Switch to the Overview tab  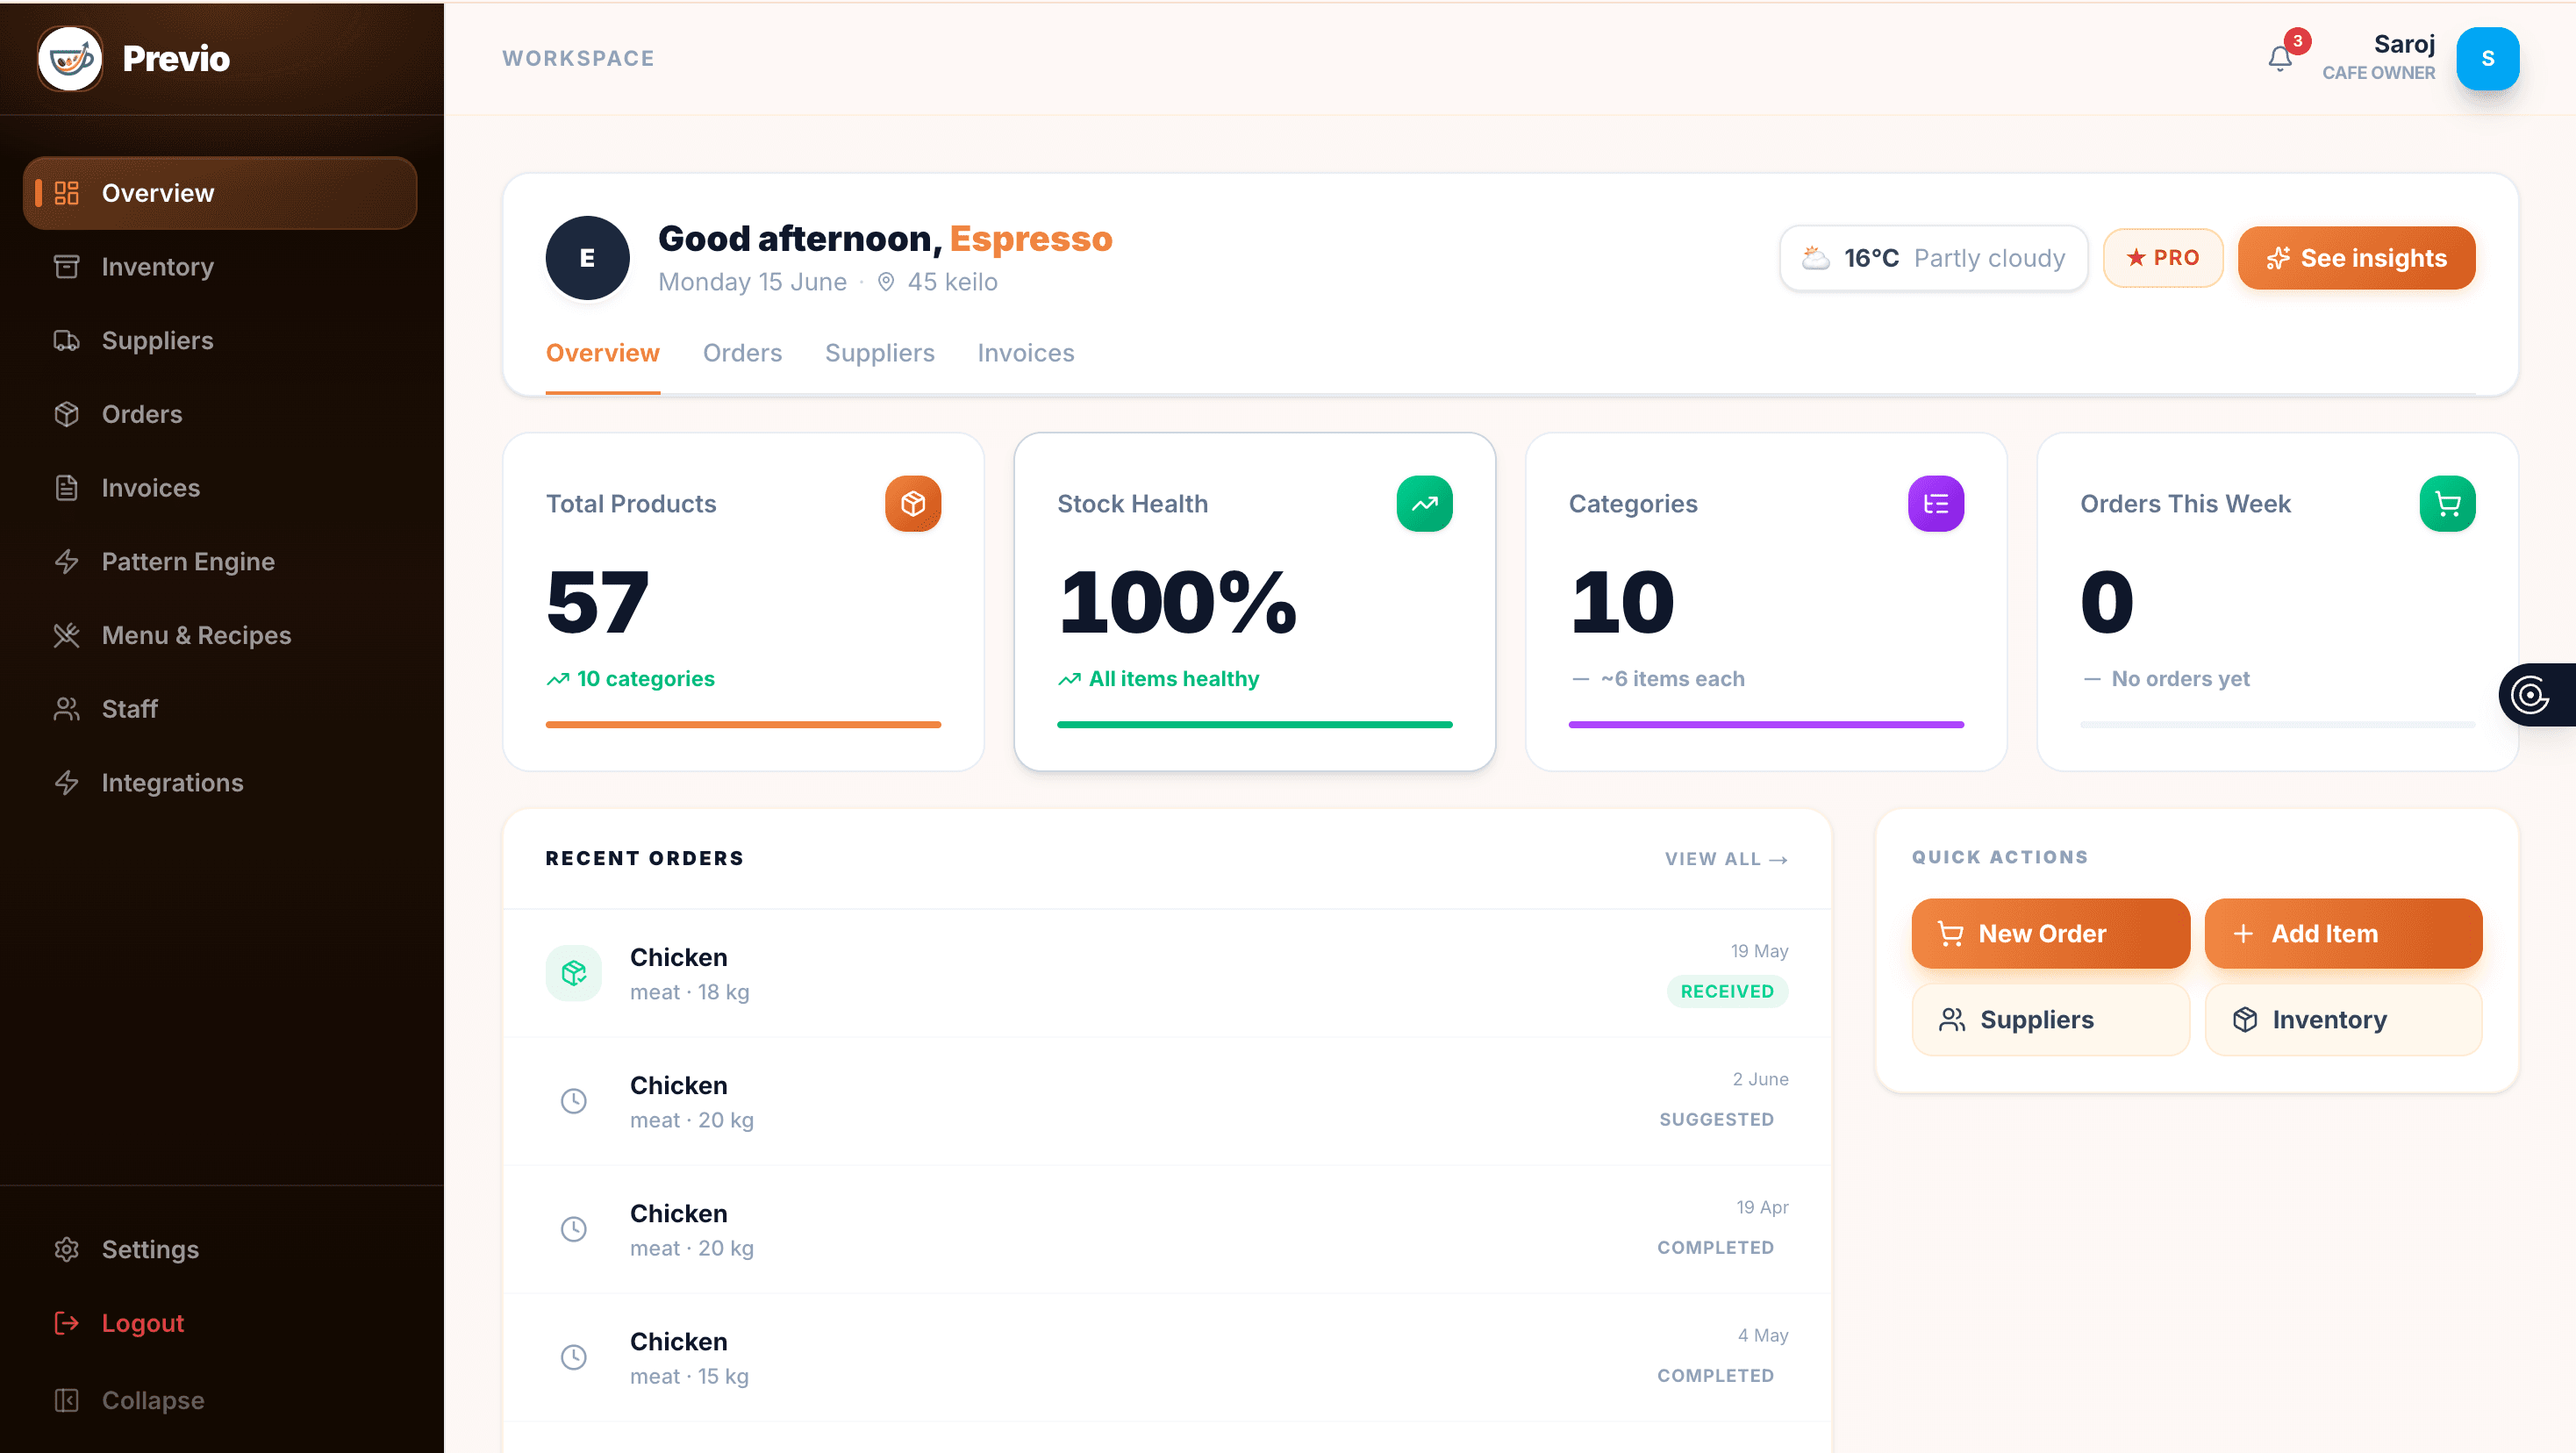[603, 353]
